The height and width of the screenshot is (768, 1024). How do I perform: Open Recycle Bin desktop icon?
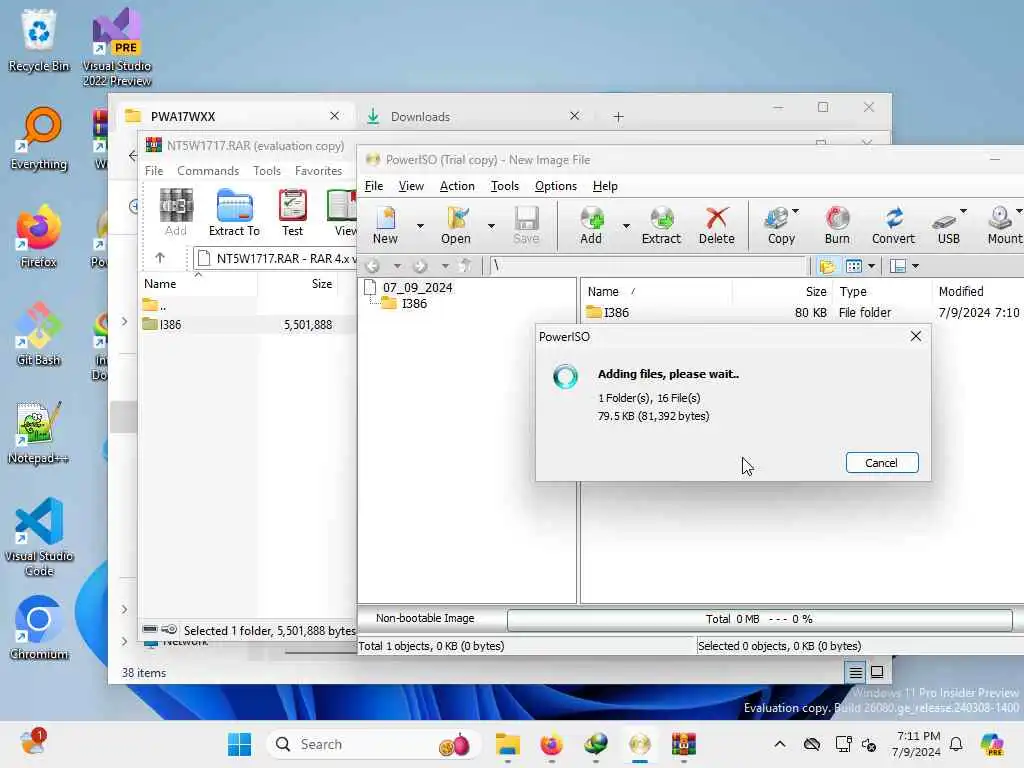pos(39,40)
